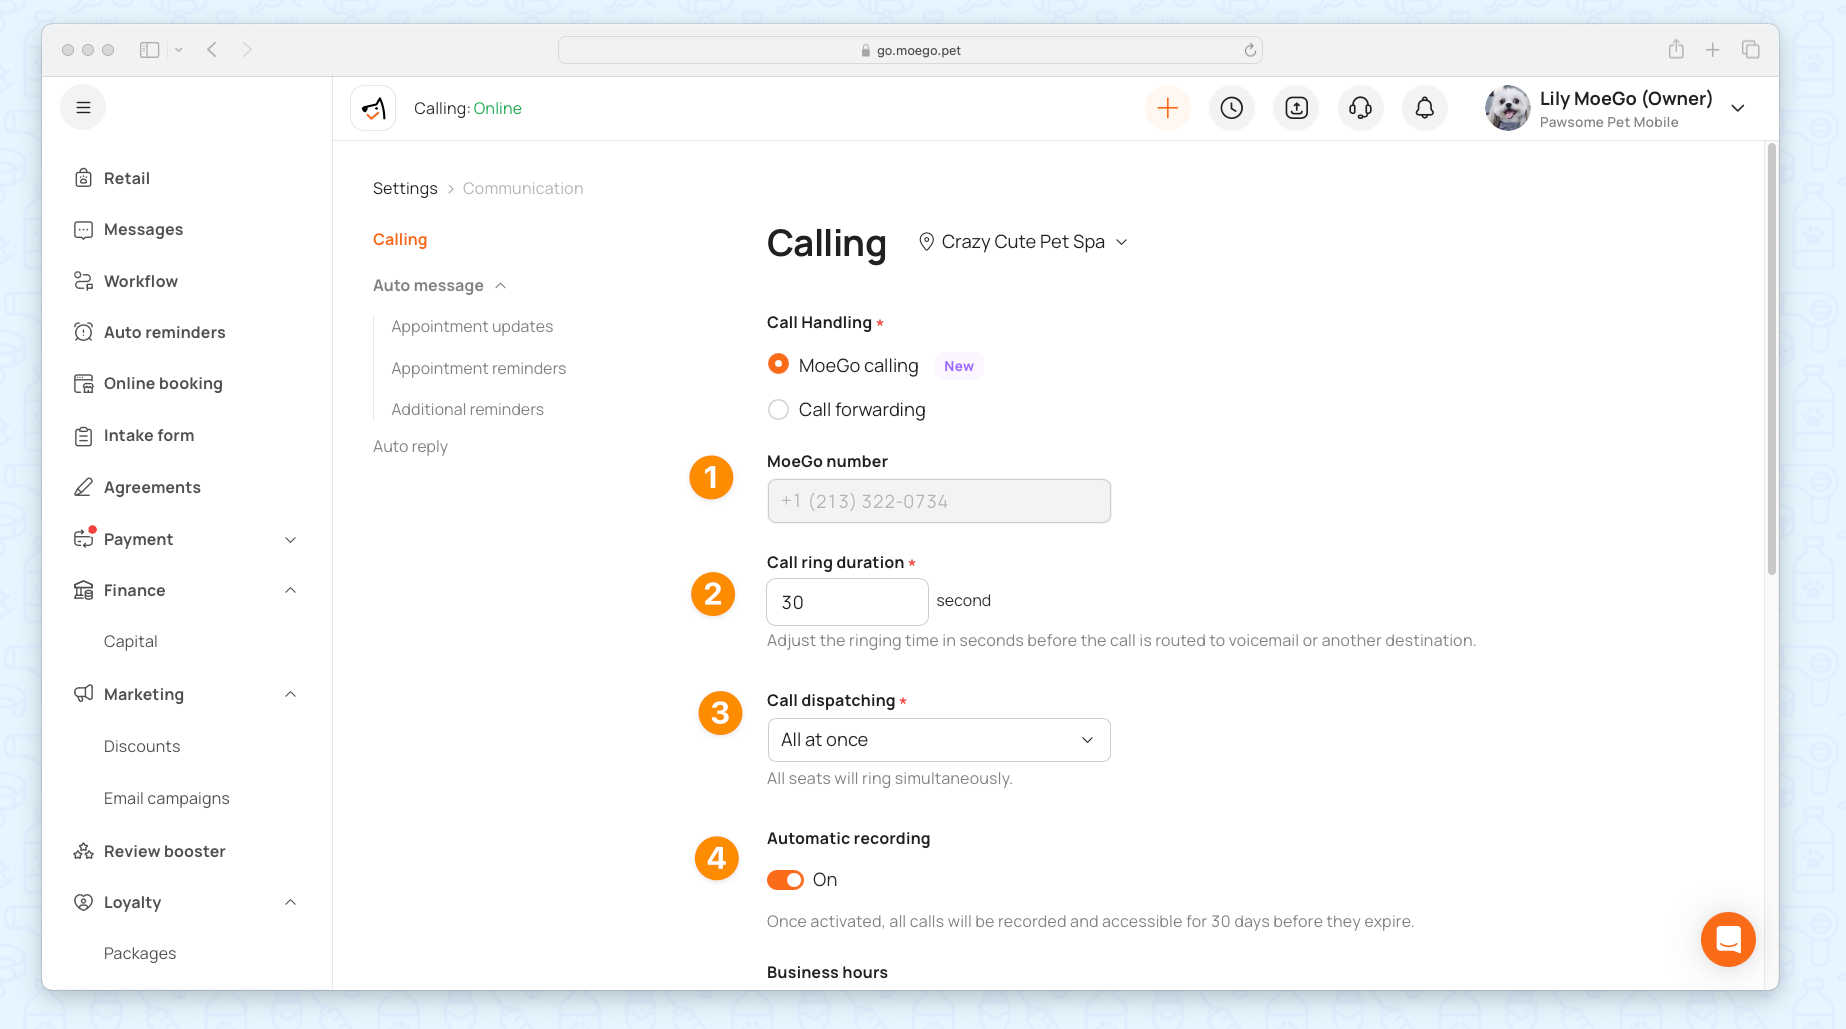The image size is (1846, 1029).
Task: Click the MoeGo number field
Action: pyautogui.click(x=939, y=501)
